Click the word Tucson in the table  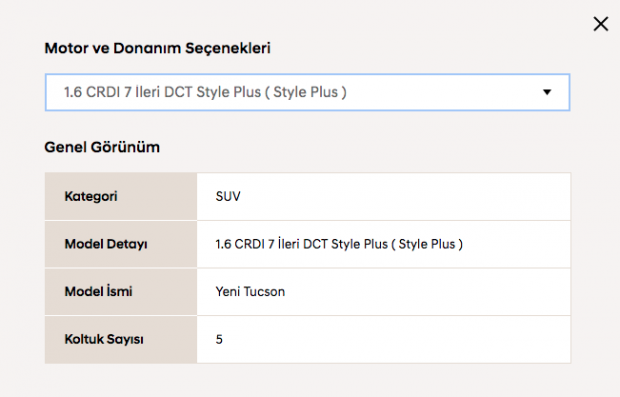point(264,292)
